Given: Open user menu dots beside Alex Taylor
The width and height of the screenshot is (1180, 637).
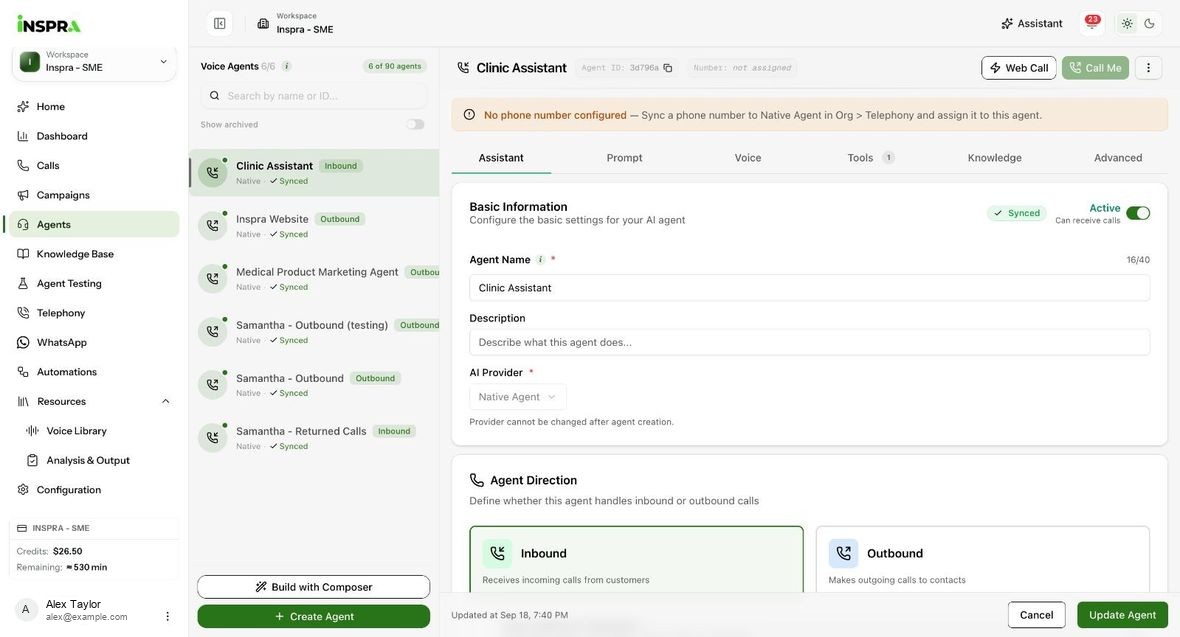Looking at the screenshot, I should pos(167,616).
